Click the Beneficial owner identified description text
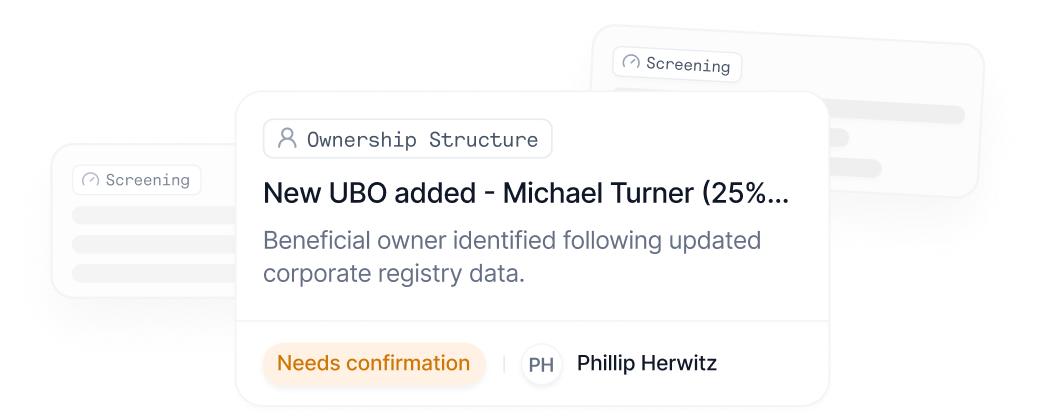The width and height of the screenshot is (1037, 418). pos(512,257)
